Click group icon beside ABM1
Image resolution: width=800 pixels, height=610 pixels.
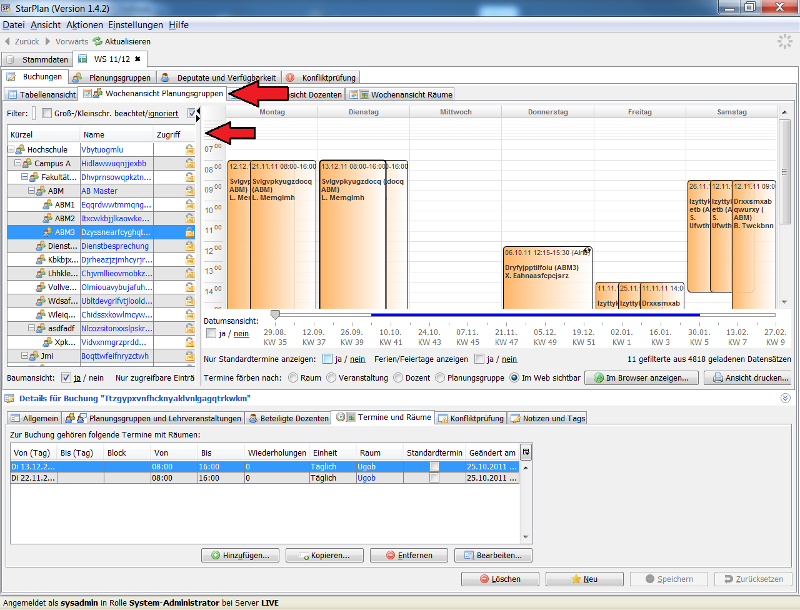(47, 205)
